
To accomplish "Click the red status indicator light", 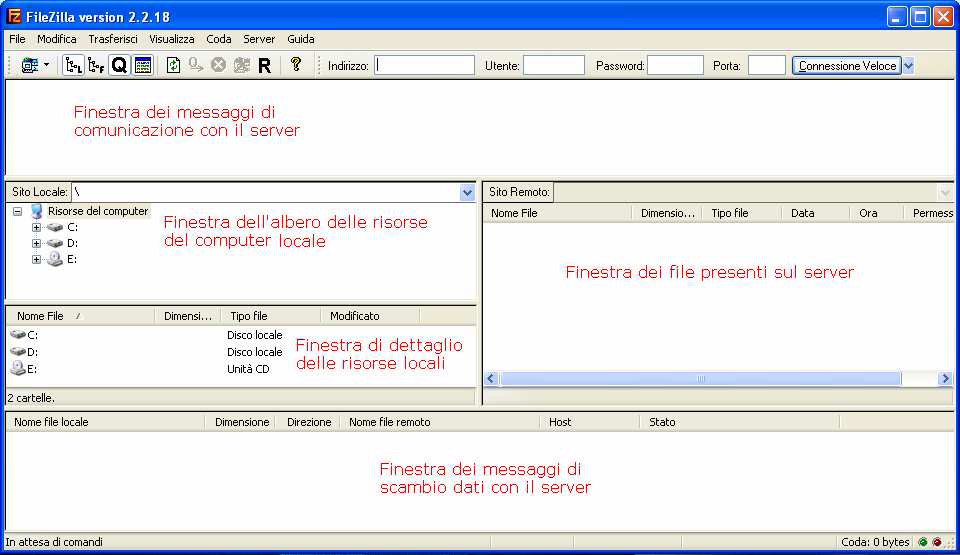I will pos(937,542).
